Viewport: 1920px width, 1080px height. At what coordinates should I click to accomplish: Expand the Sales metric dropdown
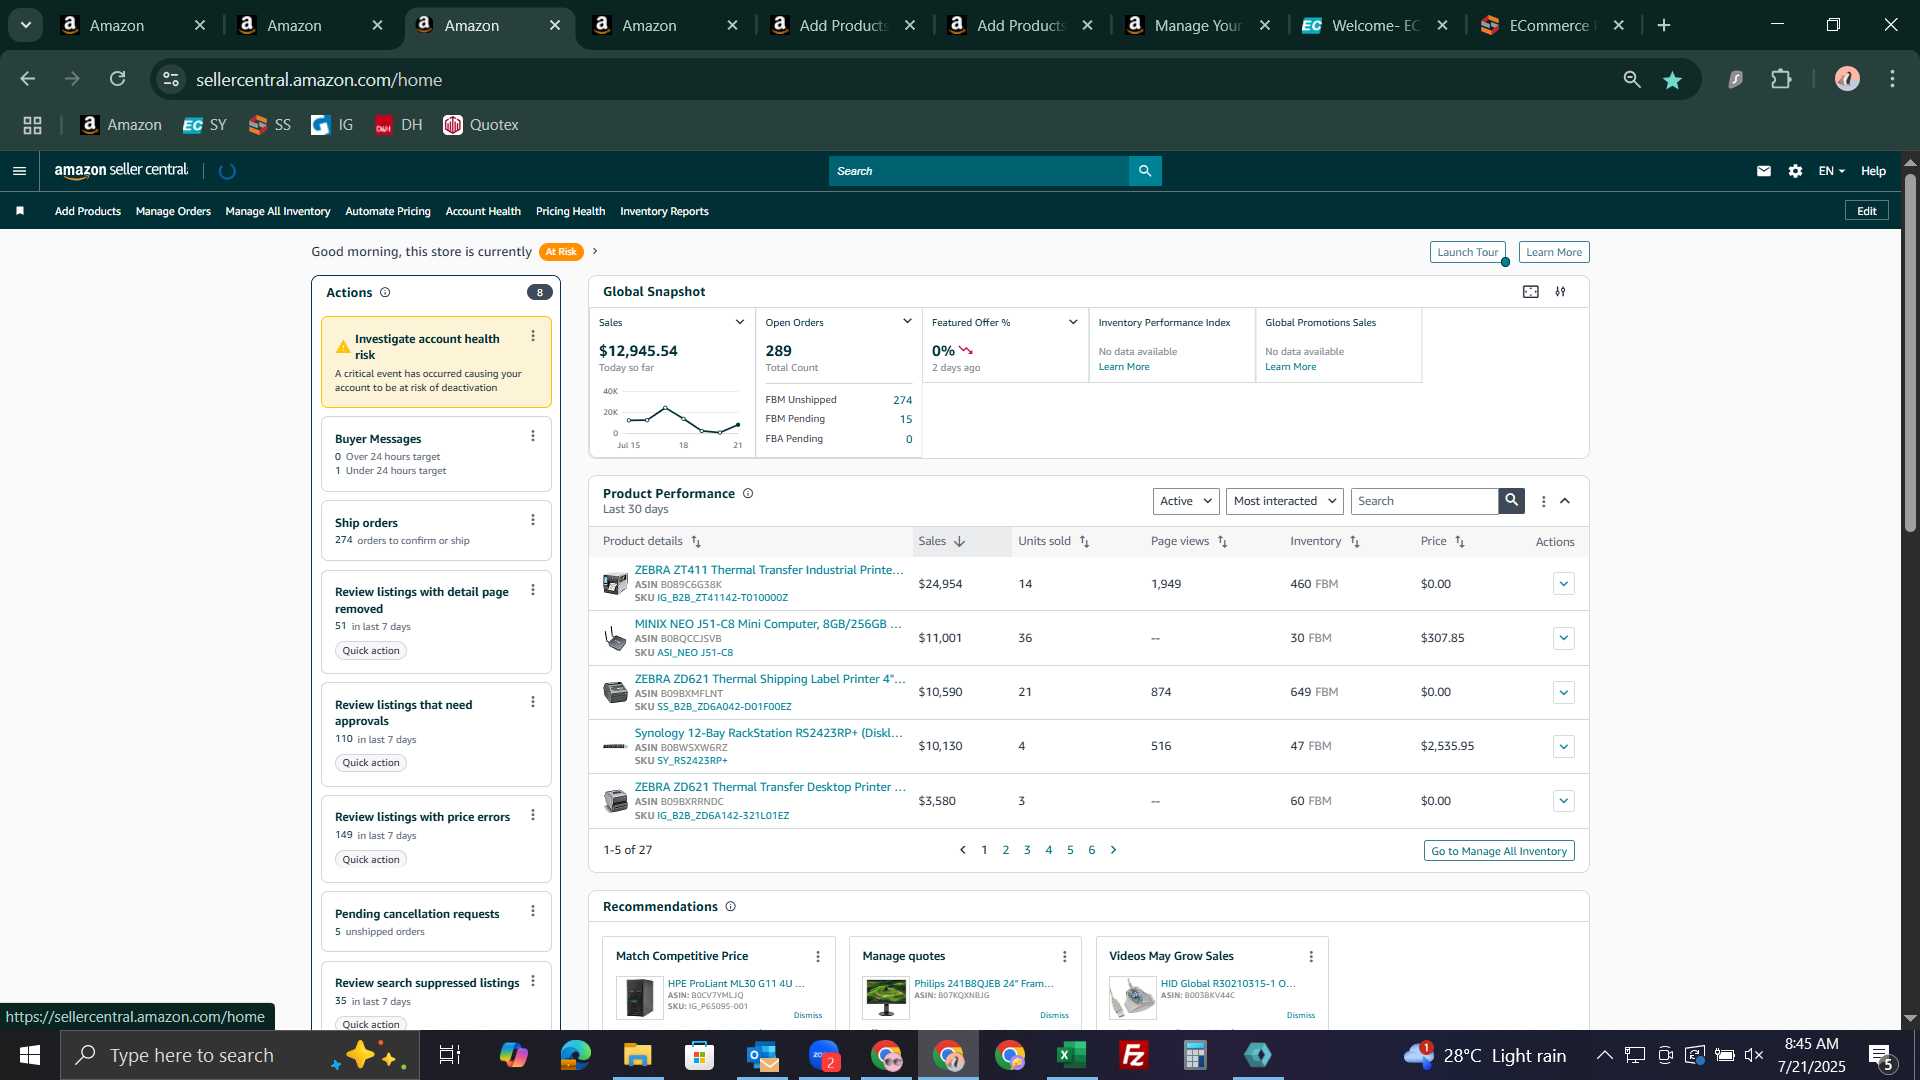click(740, 323)
